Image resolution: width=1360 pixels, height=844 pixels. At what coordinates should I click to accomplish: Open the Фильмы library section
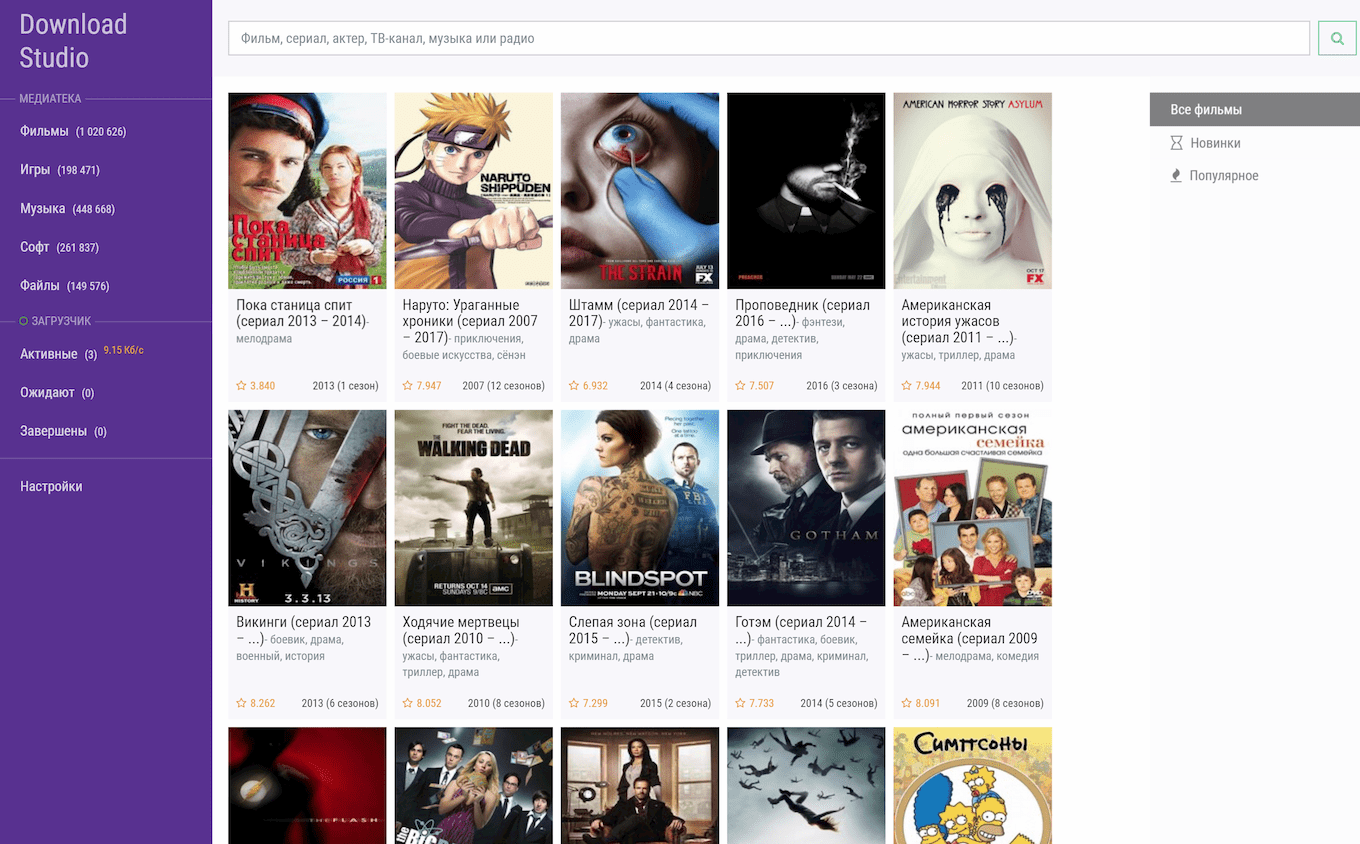coord(45,131)
